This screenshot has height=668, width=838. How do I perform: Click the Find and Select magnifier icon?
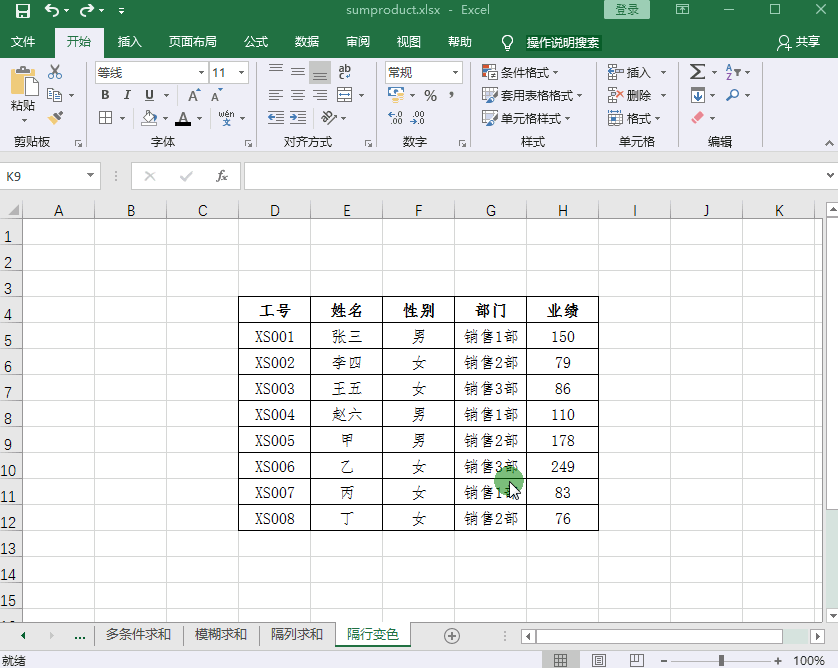[x=732, y=95]
